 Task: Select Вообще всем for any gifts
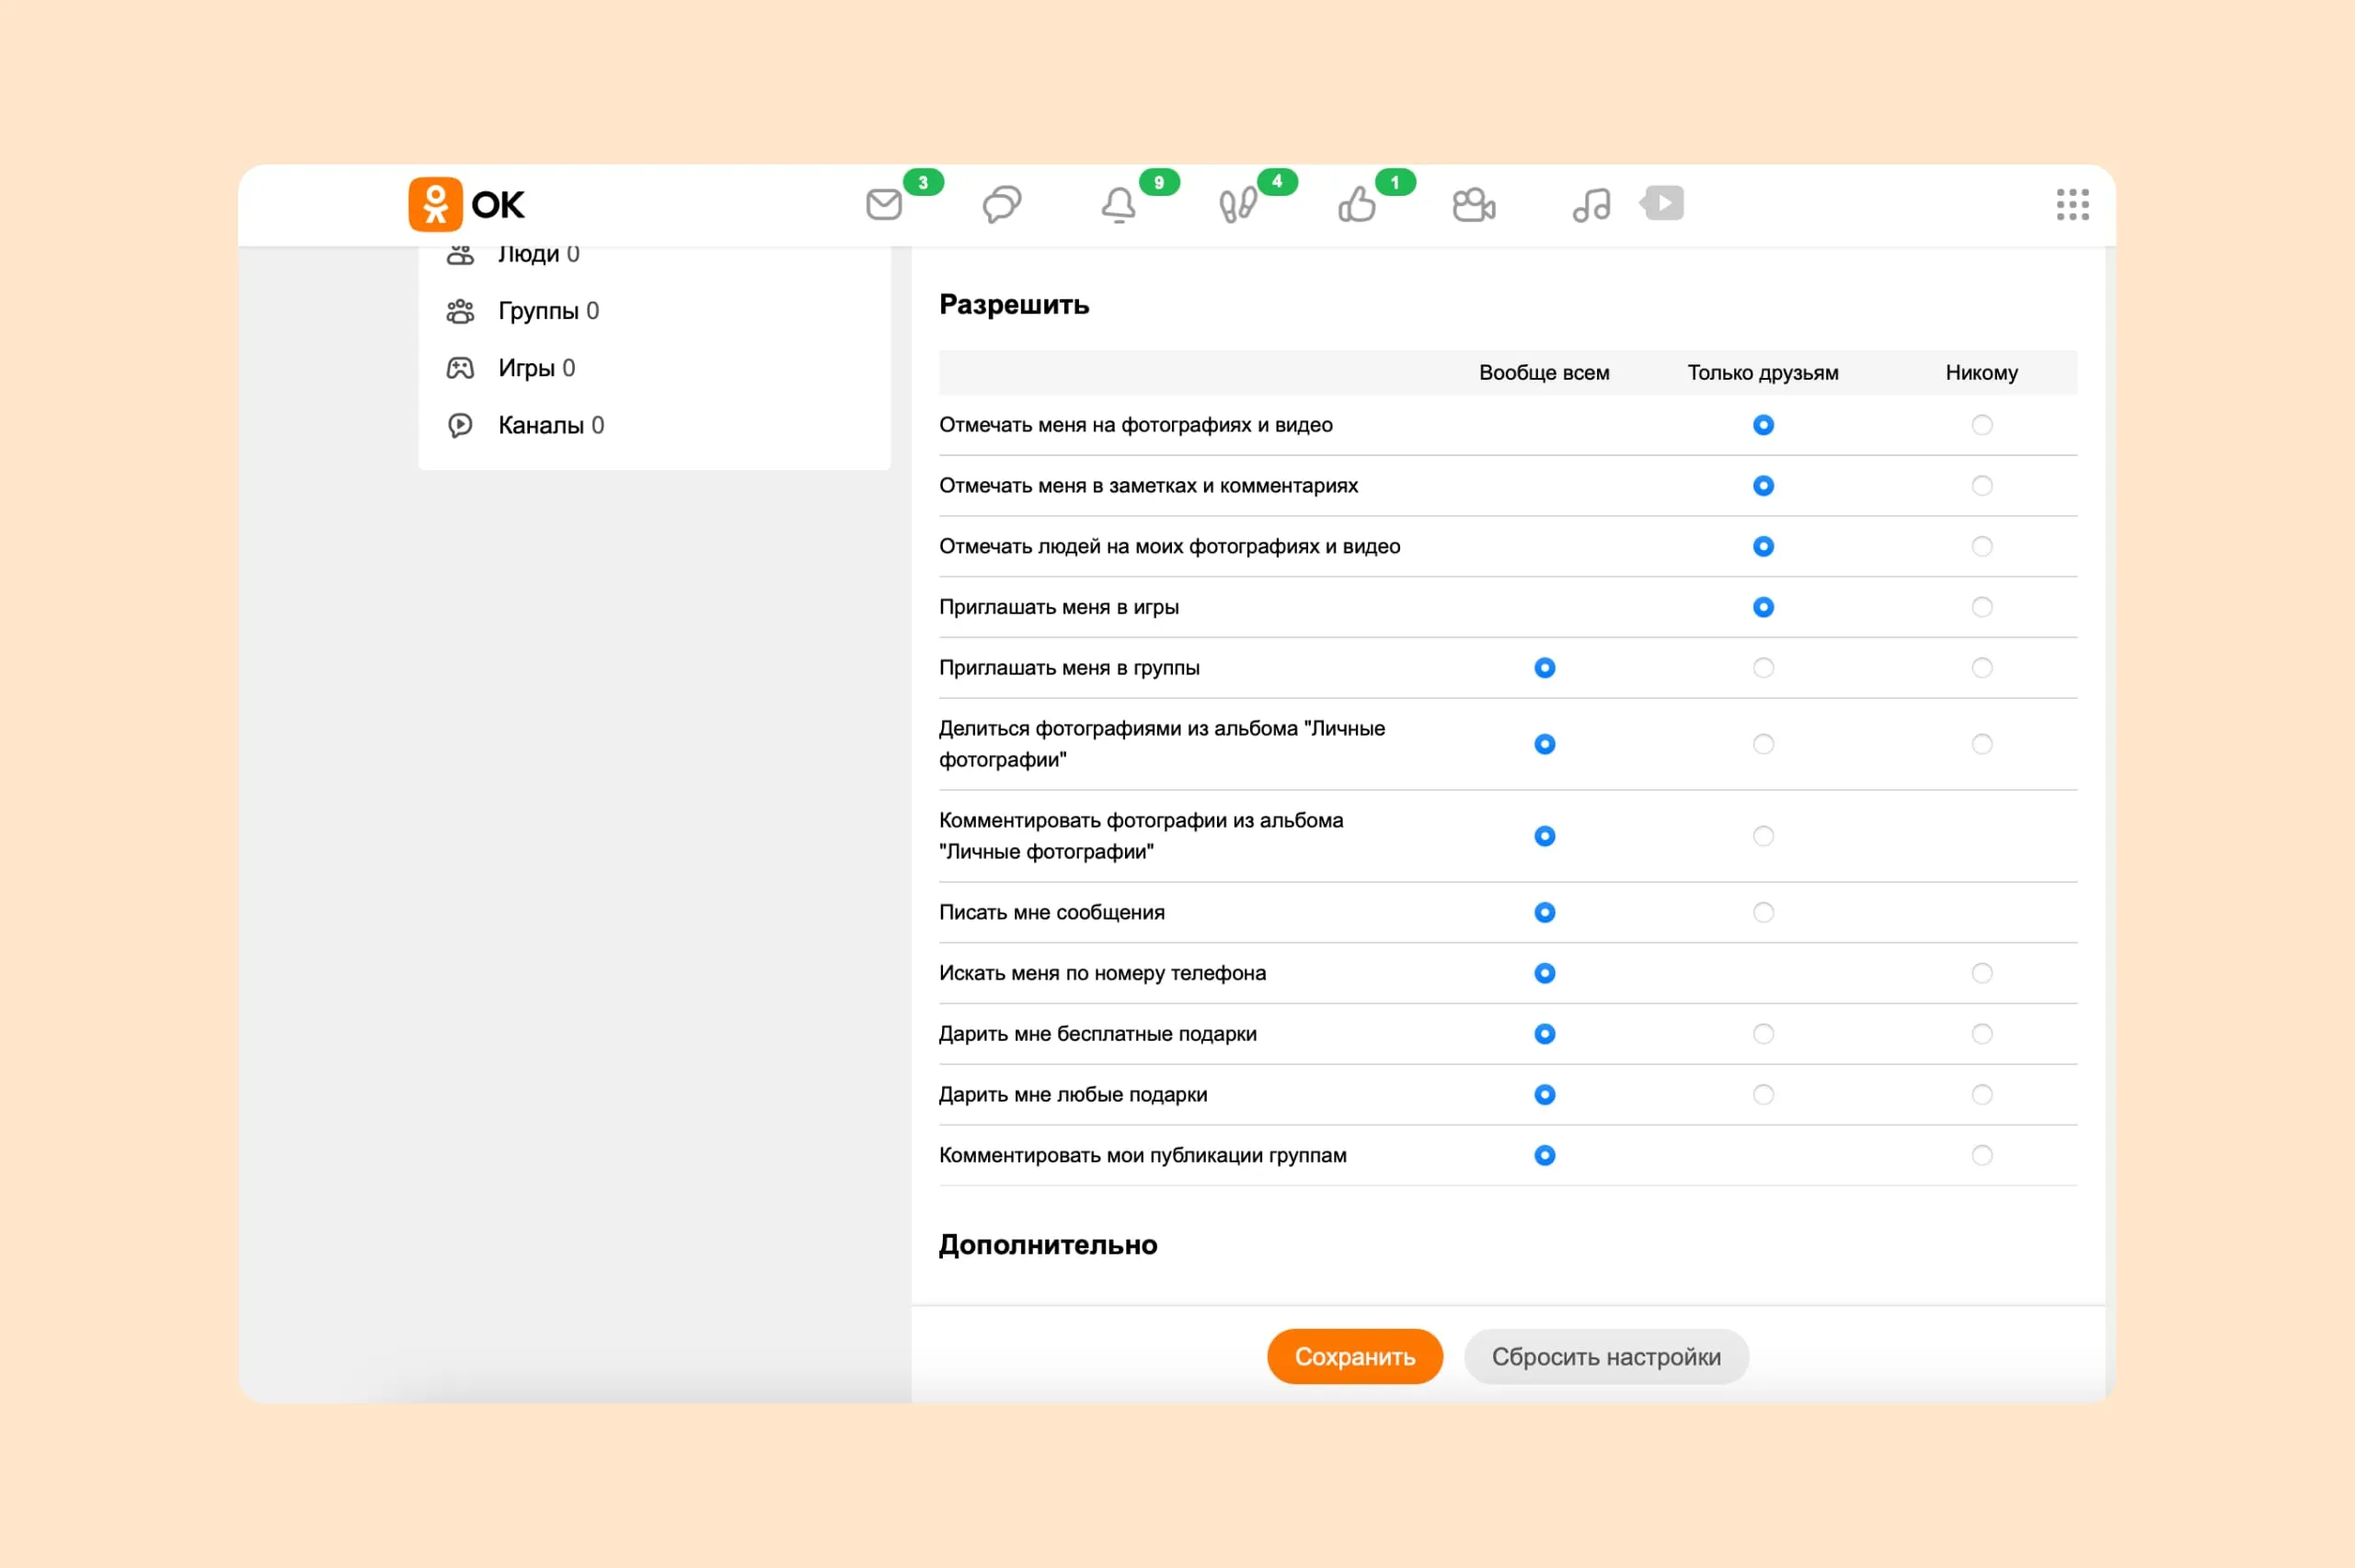point(1544,1095)
